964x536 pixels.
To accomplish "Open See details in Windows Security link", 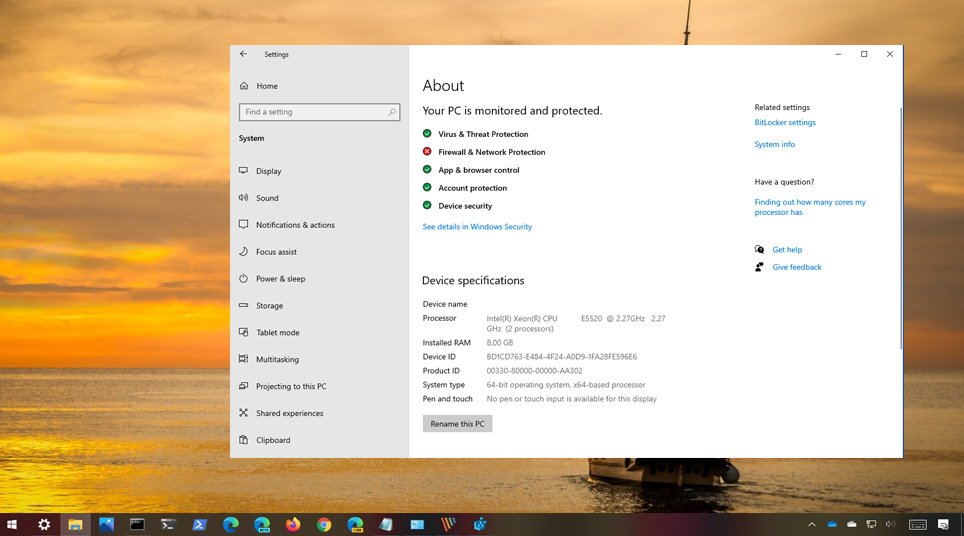I will click(x=477, y=227).
